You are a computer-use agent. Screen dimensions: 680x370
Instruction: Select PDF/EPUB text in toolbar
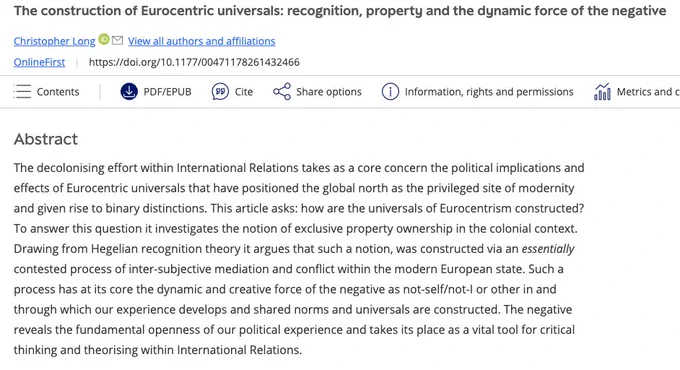click(167, 92)
